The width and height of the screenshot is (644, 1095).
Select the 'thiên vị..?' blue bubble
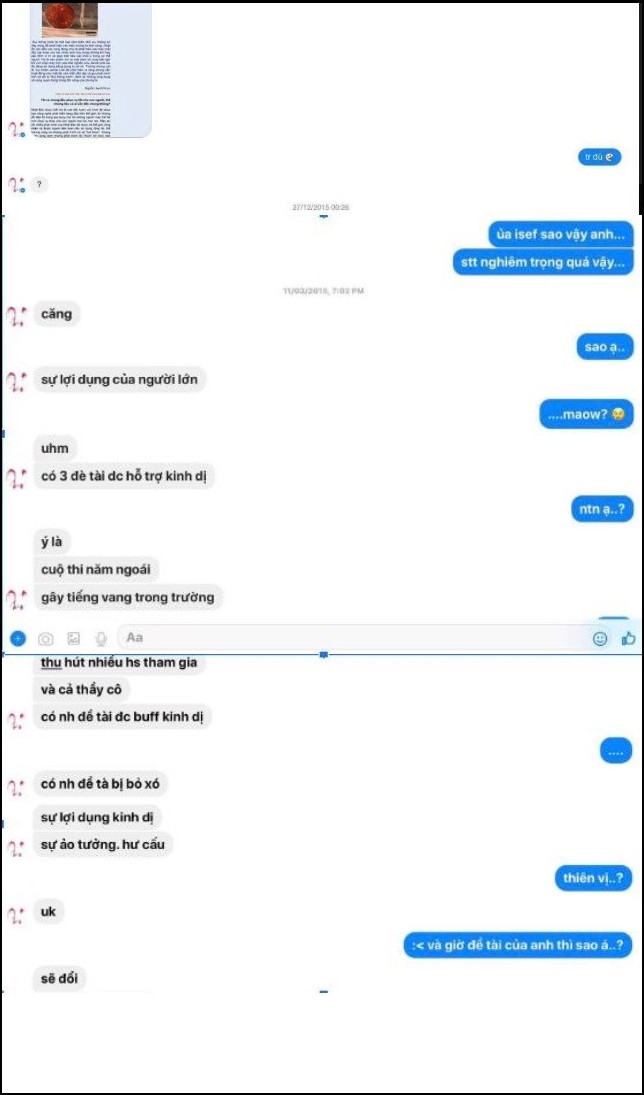(x=593, y=878)
